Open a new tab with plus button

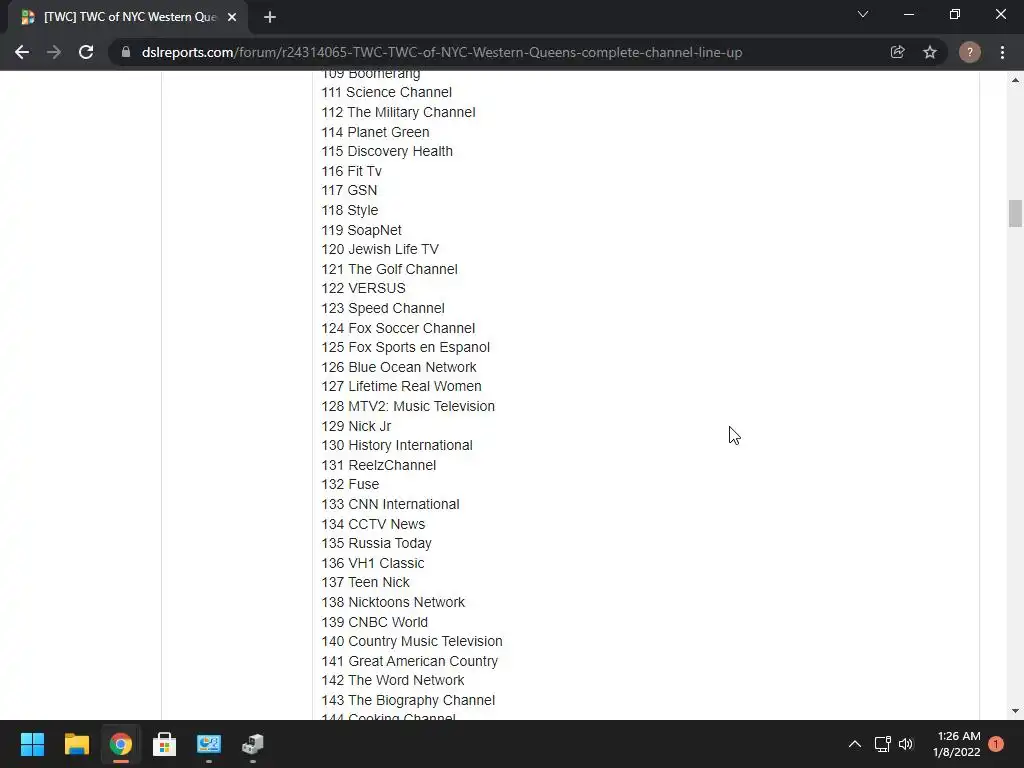tap(270, 17)
